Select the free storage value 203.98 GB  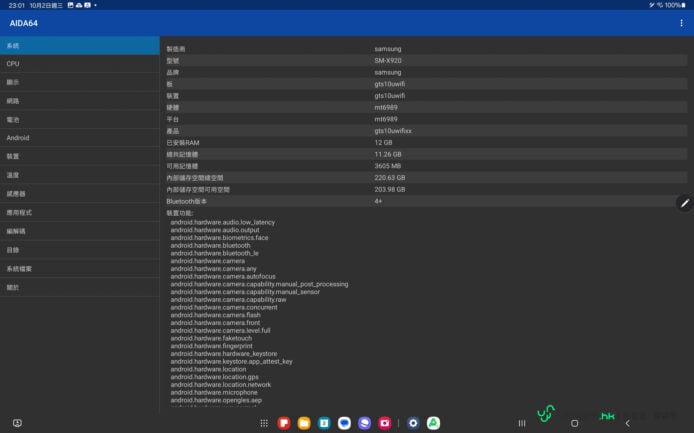tap(389, 189)
